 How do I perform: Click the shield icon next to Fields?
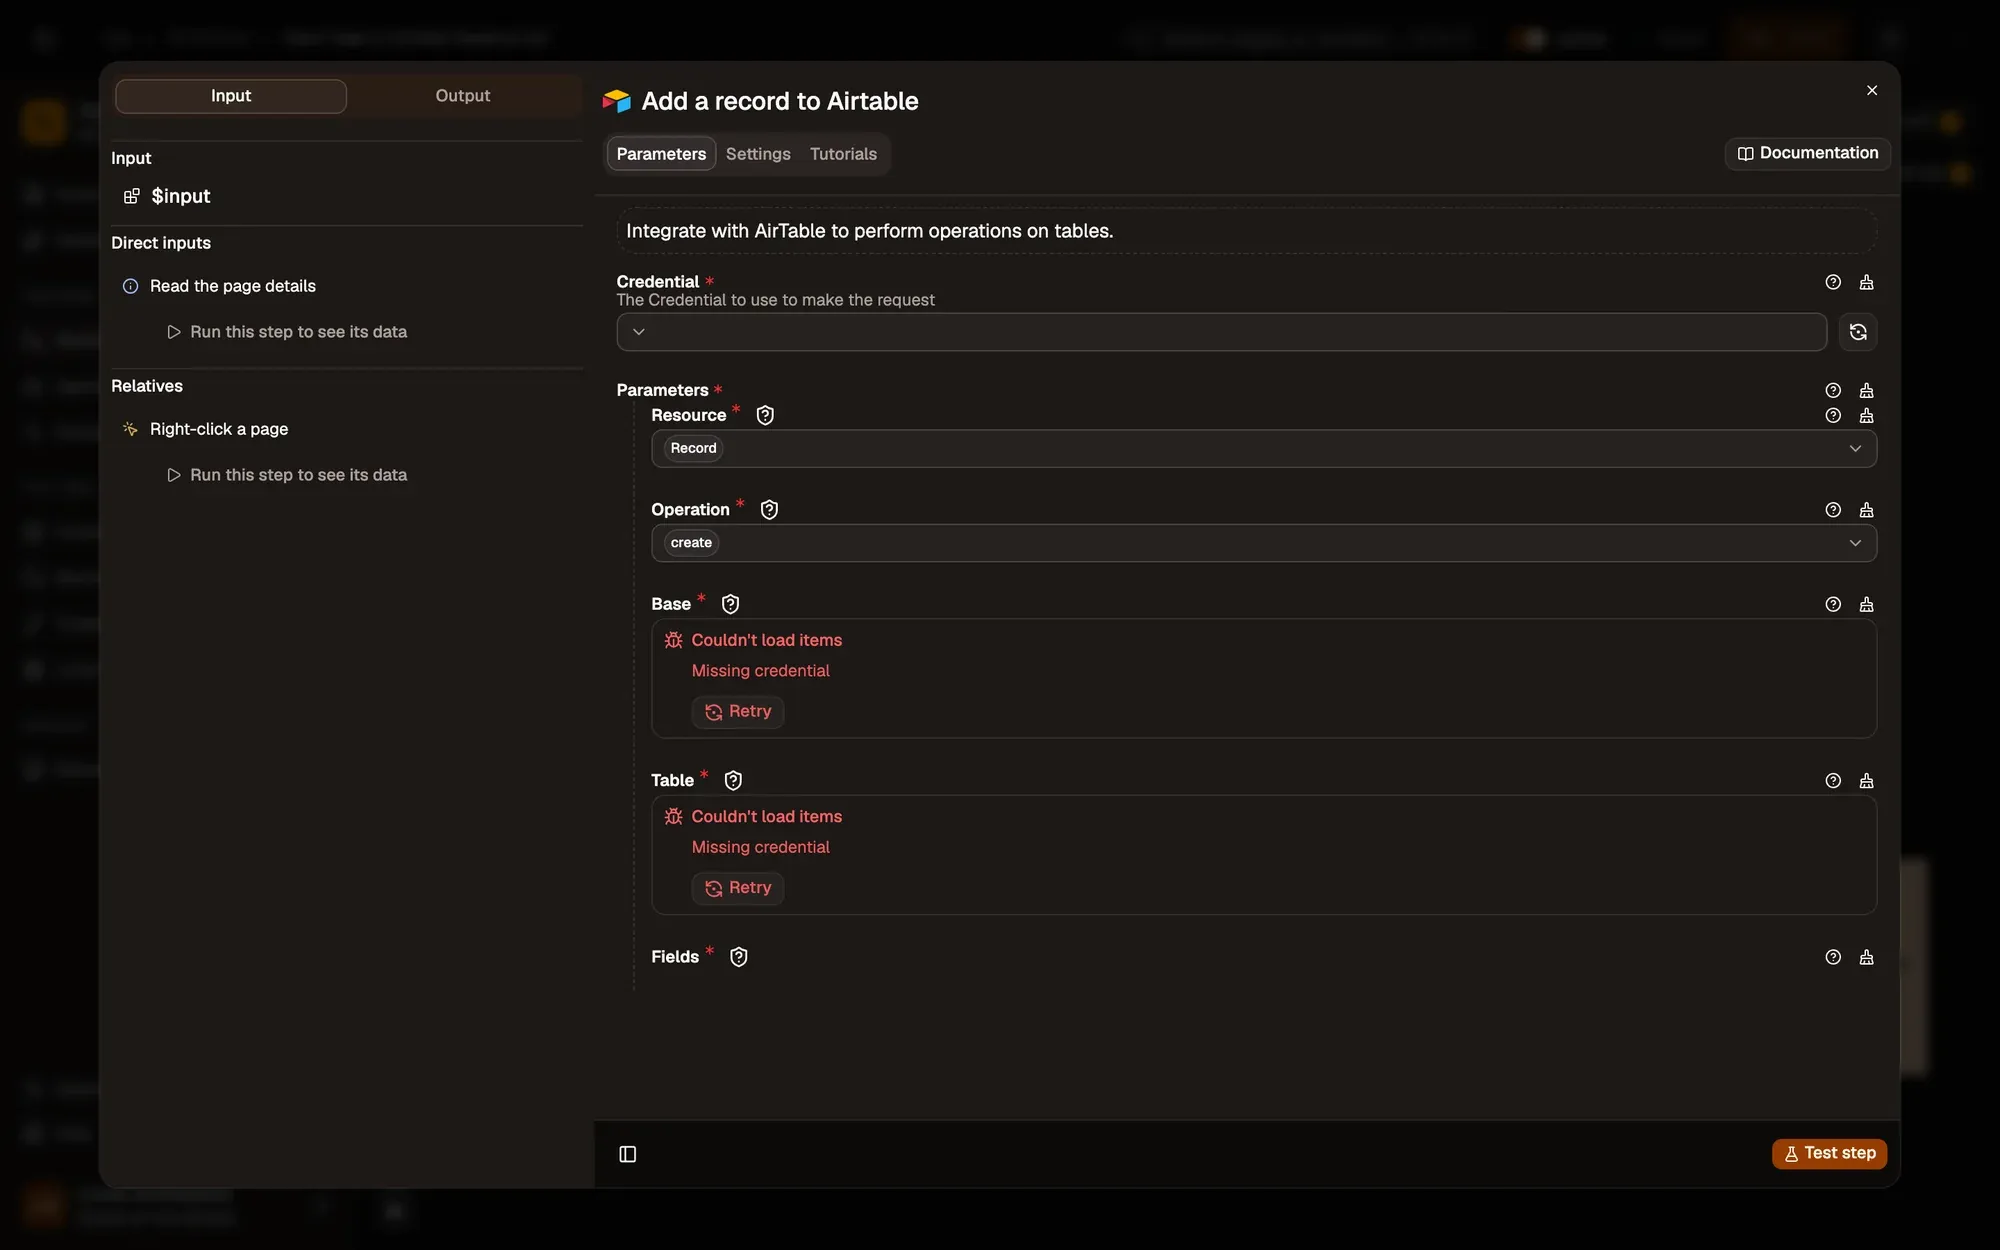[x=739, y=957]
